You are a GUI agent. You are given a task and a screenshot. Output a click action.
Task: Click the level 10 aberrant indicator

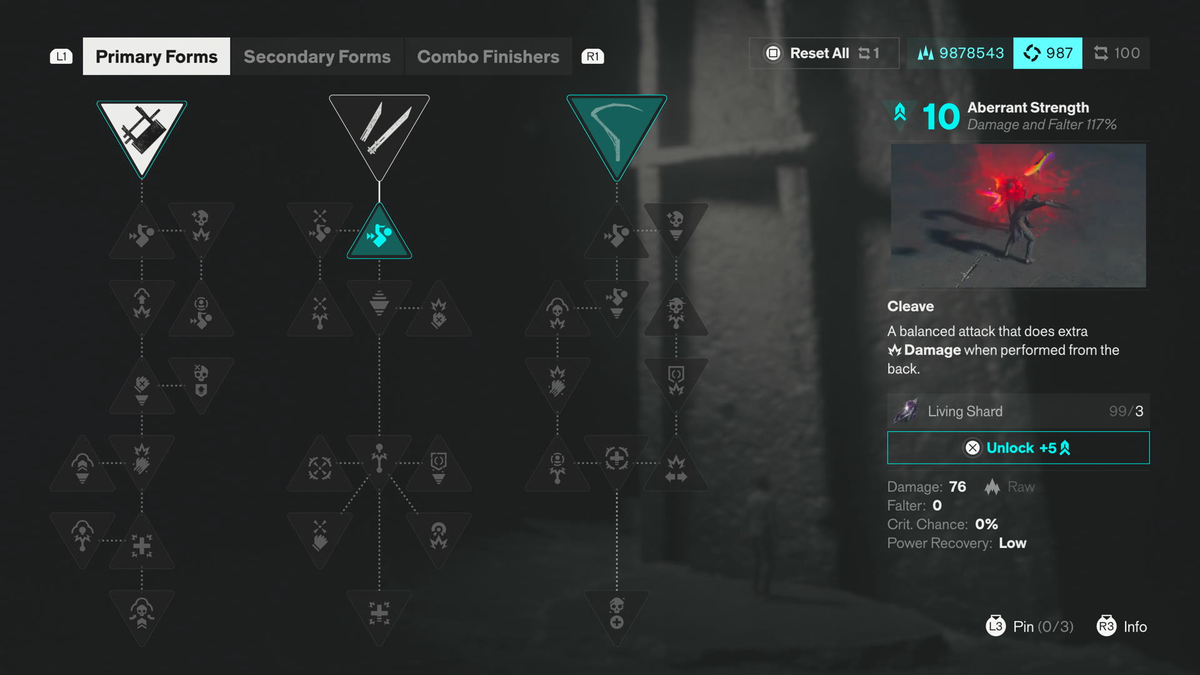(x=927, y=116)
